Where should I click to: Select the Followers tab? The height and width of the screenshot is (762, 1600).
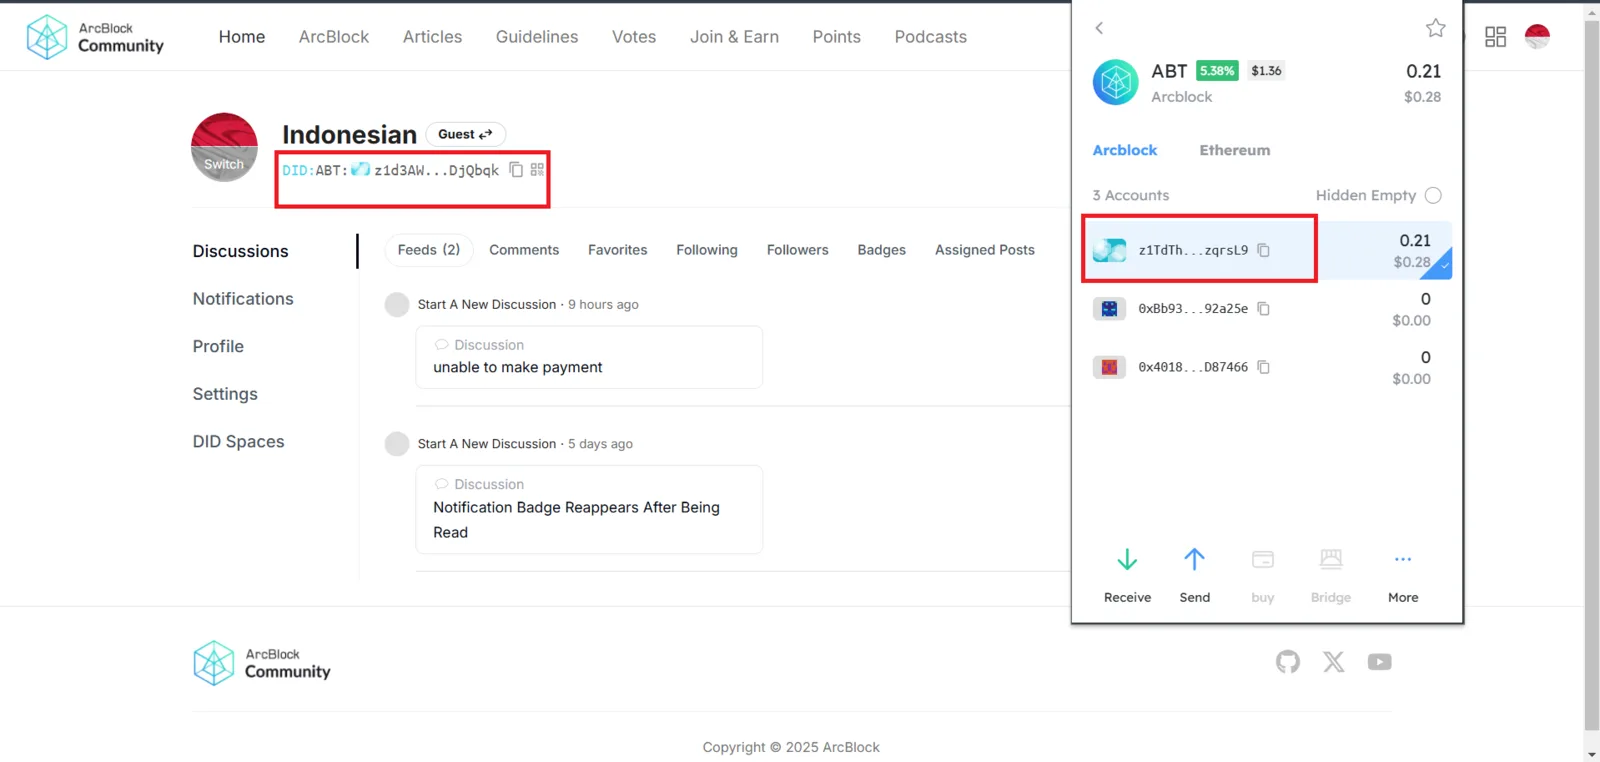coord(797,250)
